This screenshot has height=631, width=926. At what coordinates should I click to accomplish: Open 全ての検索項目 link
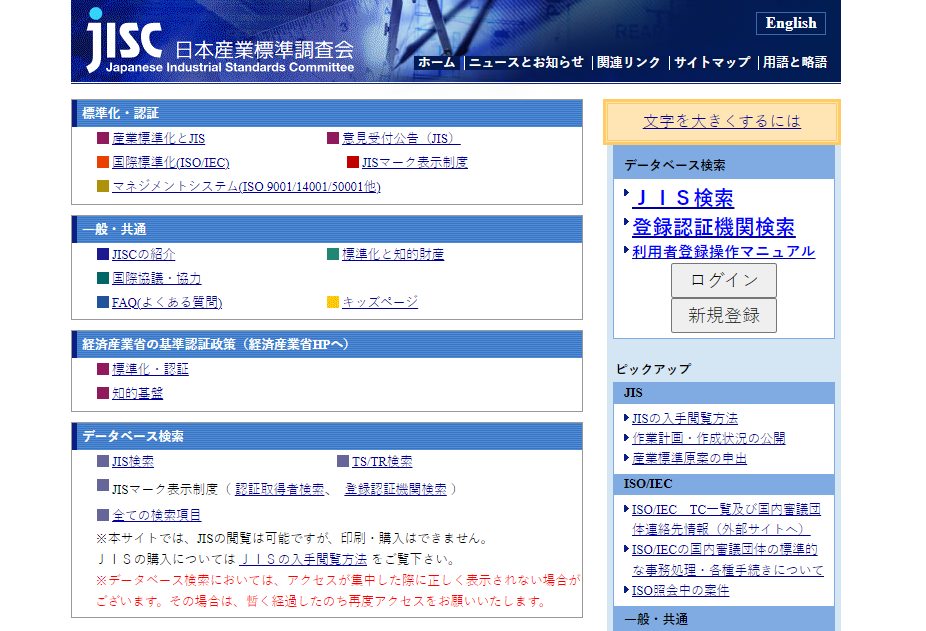156,515
